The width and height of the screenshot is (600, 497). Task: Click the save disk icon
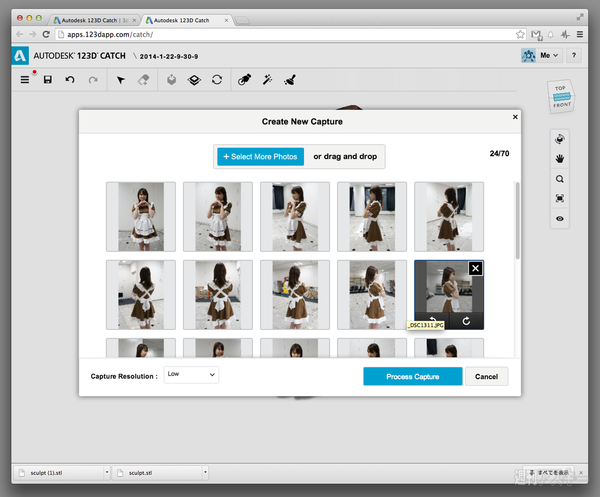[x=47, y=80]
